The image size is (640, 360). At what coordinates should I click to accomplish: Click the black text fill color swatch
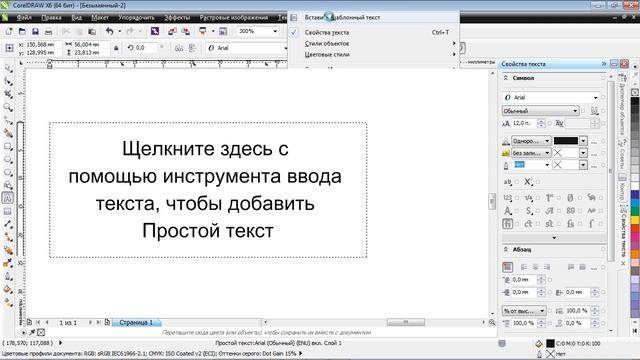[x=566, y=141]
